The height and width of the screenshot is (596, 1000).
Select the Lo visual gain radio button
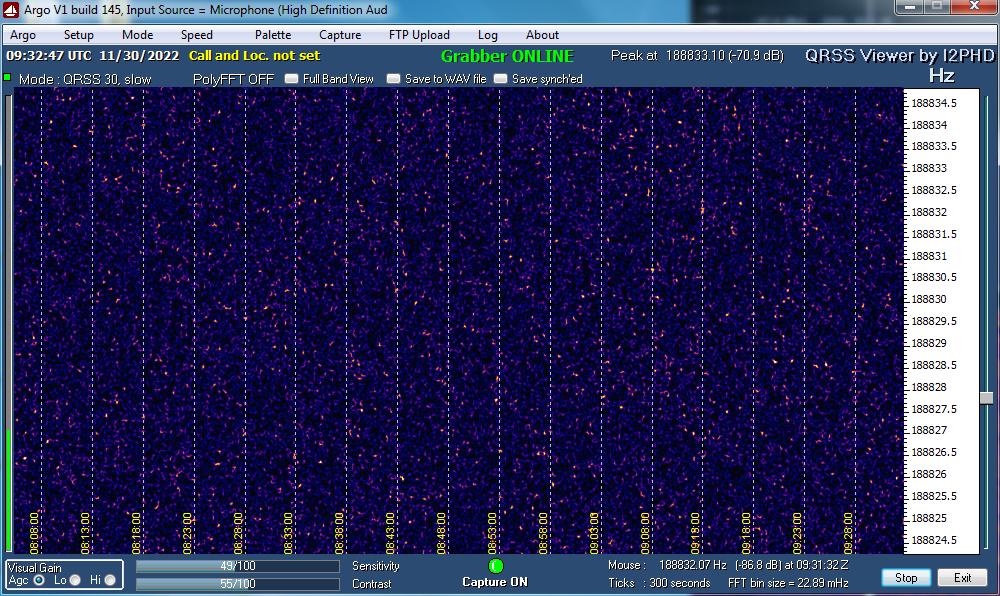coord(75,580)
